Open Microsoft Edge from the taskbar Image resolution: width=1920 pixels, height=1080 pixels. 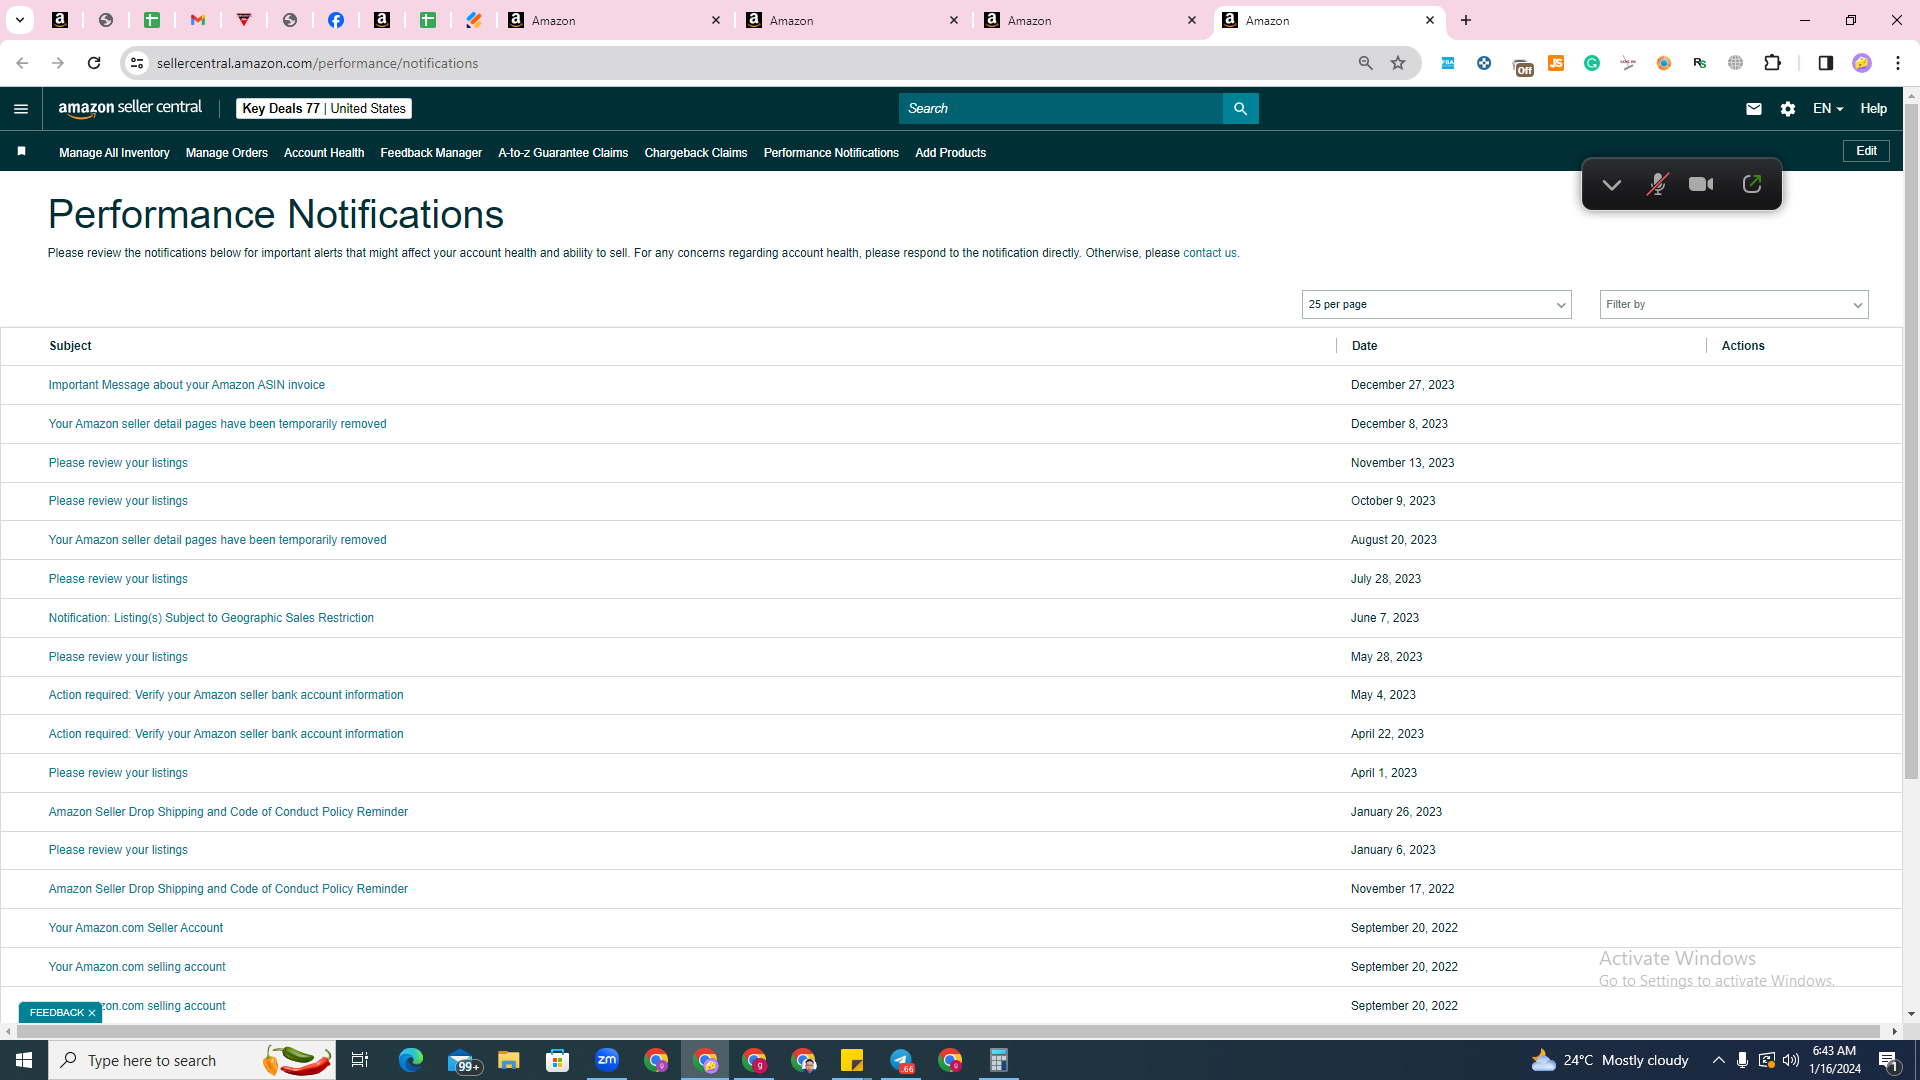click(x=411, y=1060)
